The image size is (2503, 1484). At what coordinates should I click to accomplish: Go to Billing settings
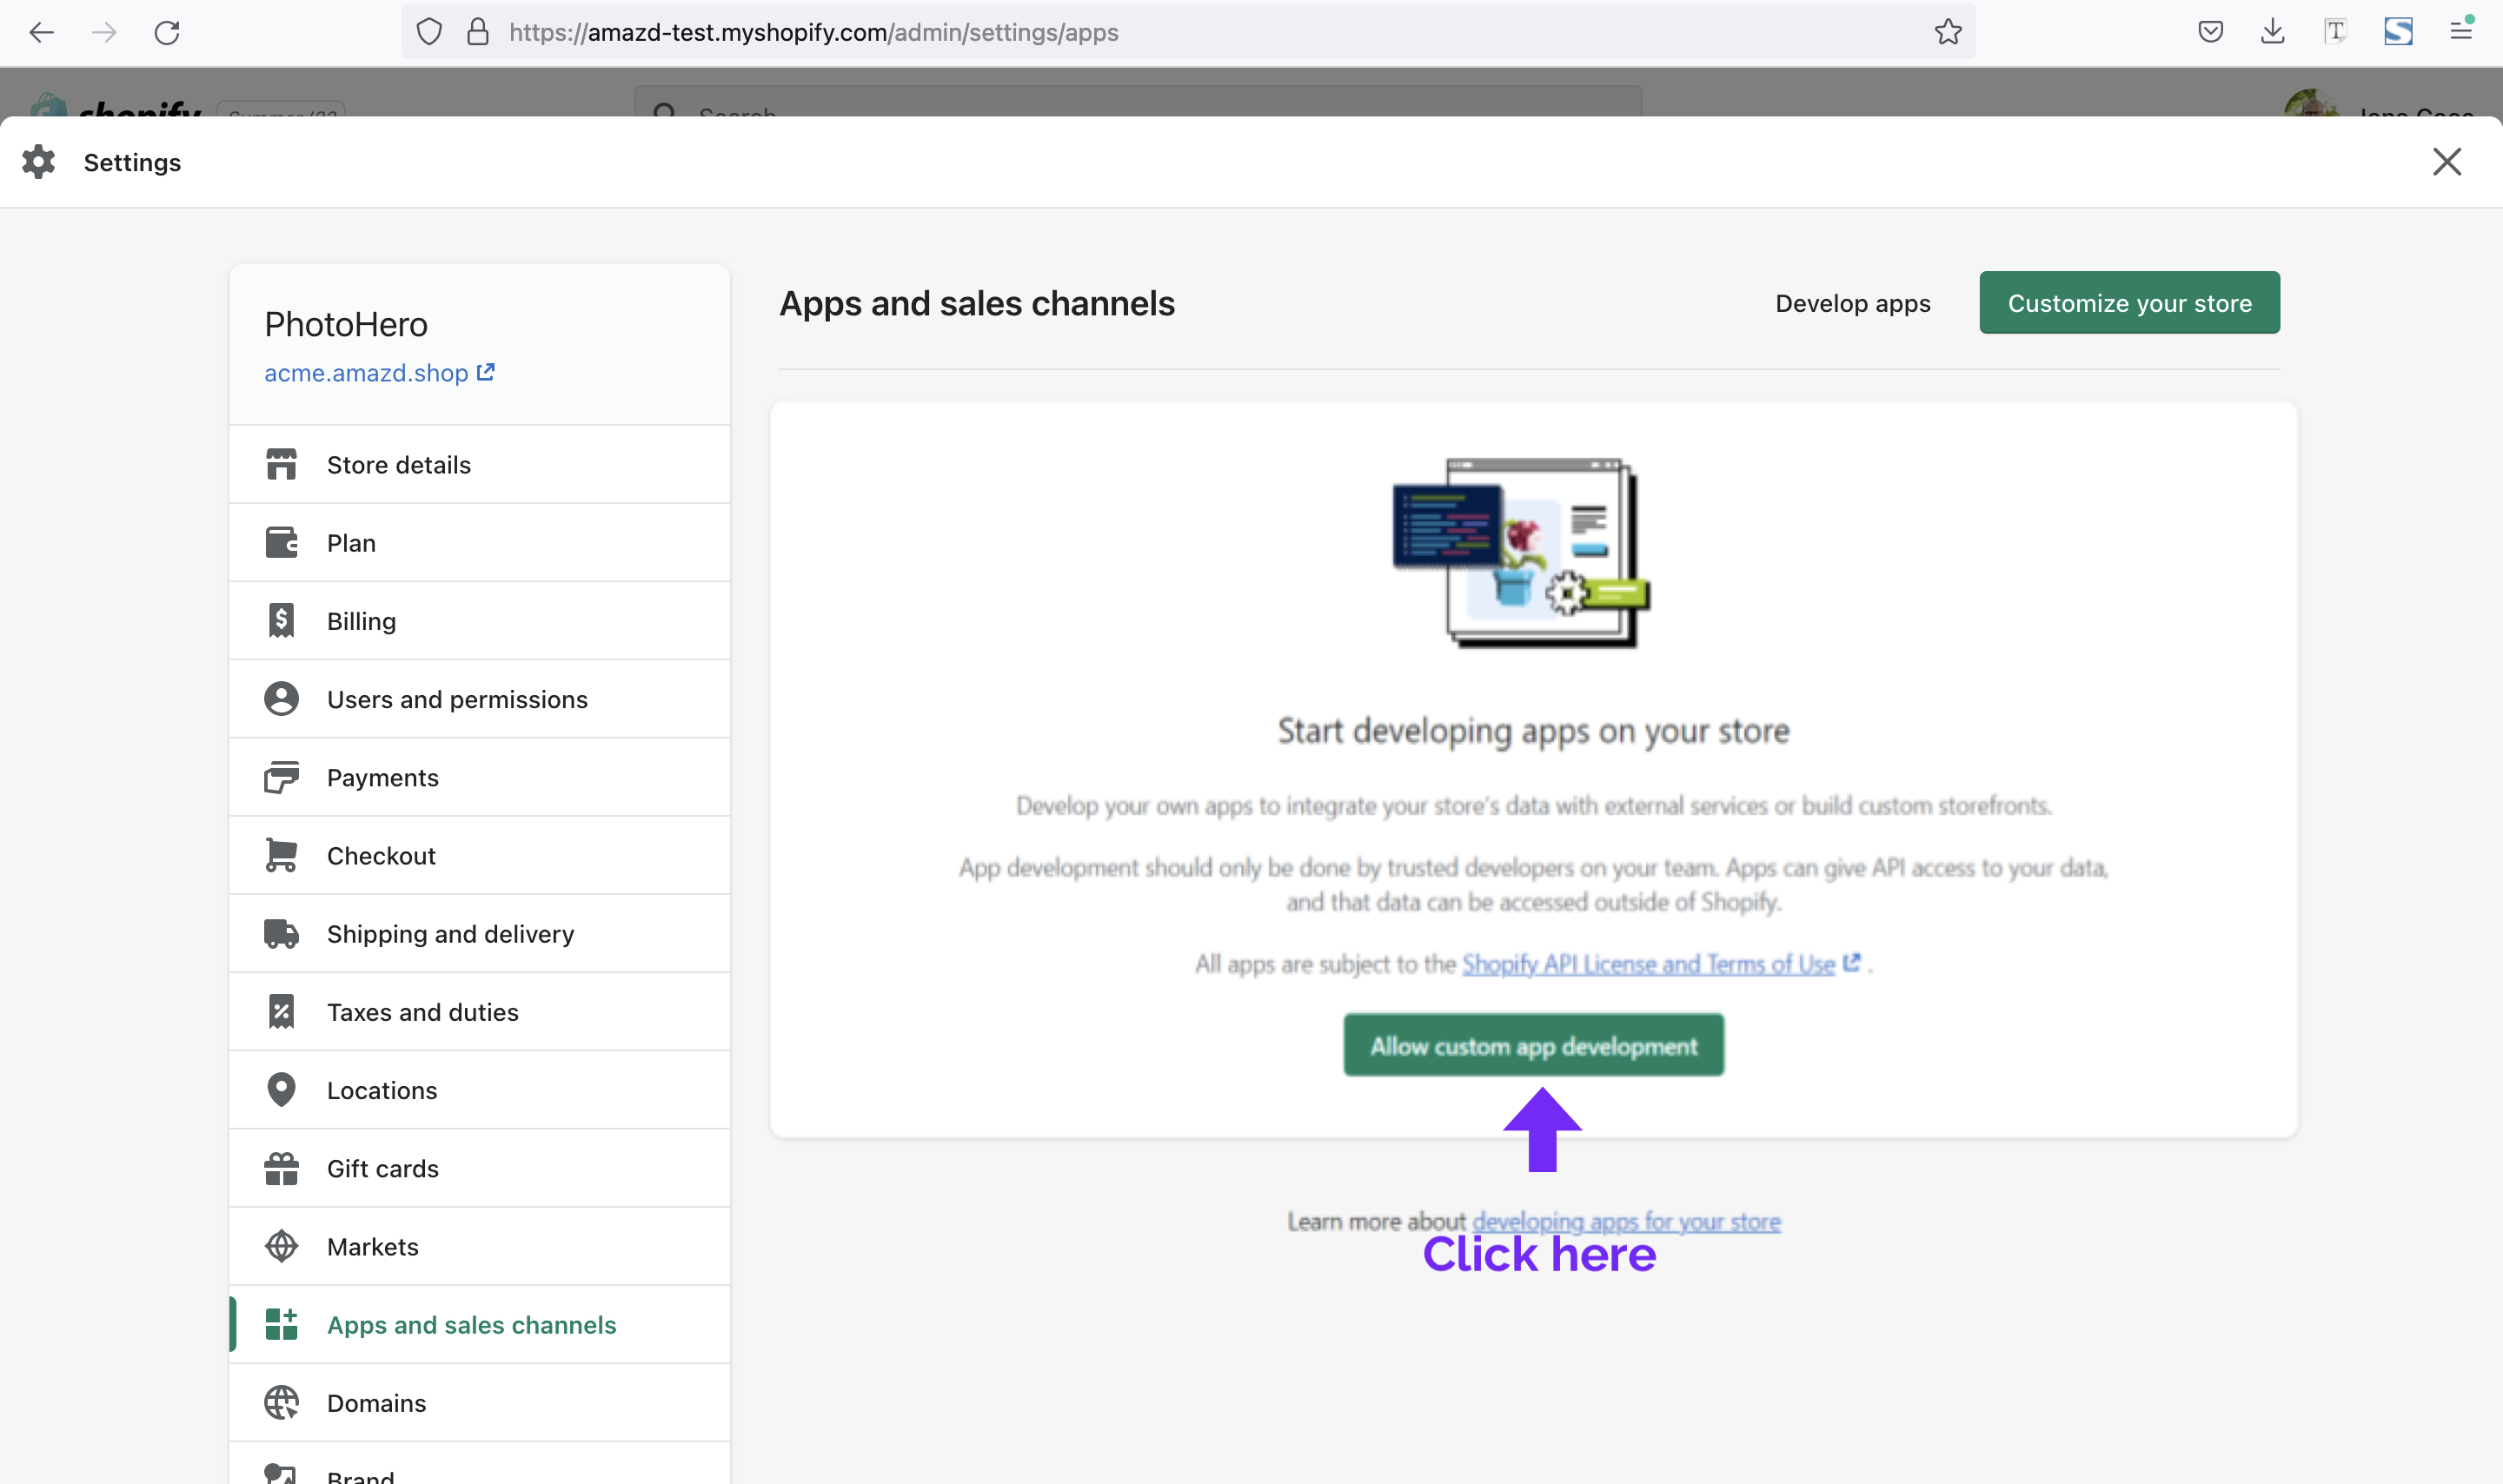(x=479, y=621)
